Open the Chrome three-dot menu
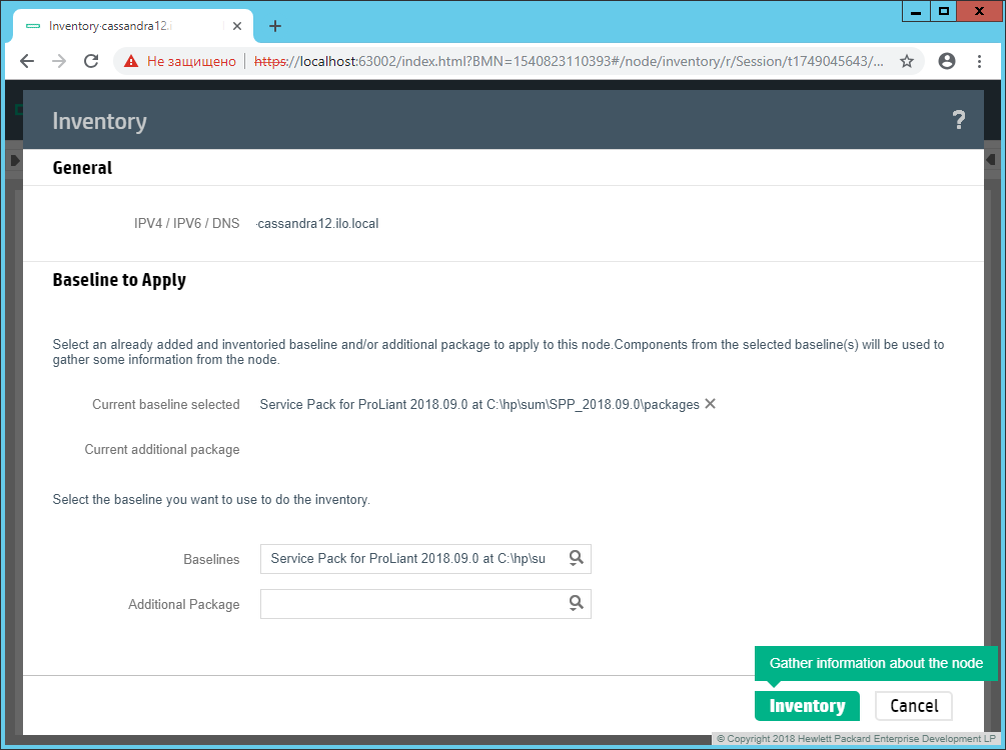The height and width of the screenshot is (750, 1006). tap(981, 61)
